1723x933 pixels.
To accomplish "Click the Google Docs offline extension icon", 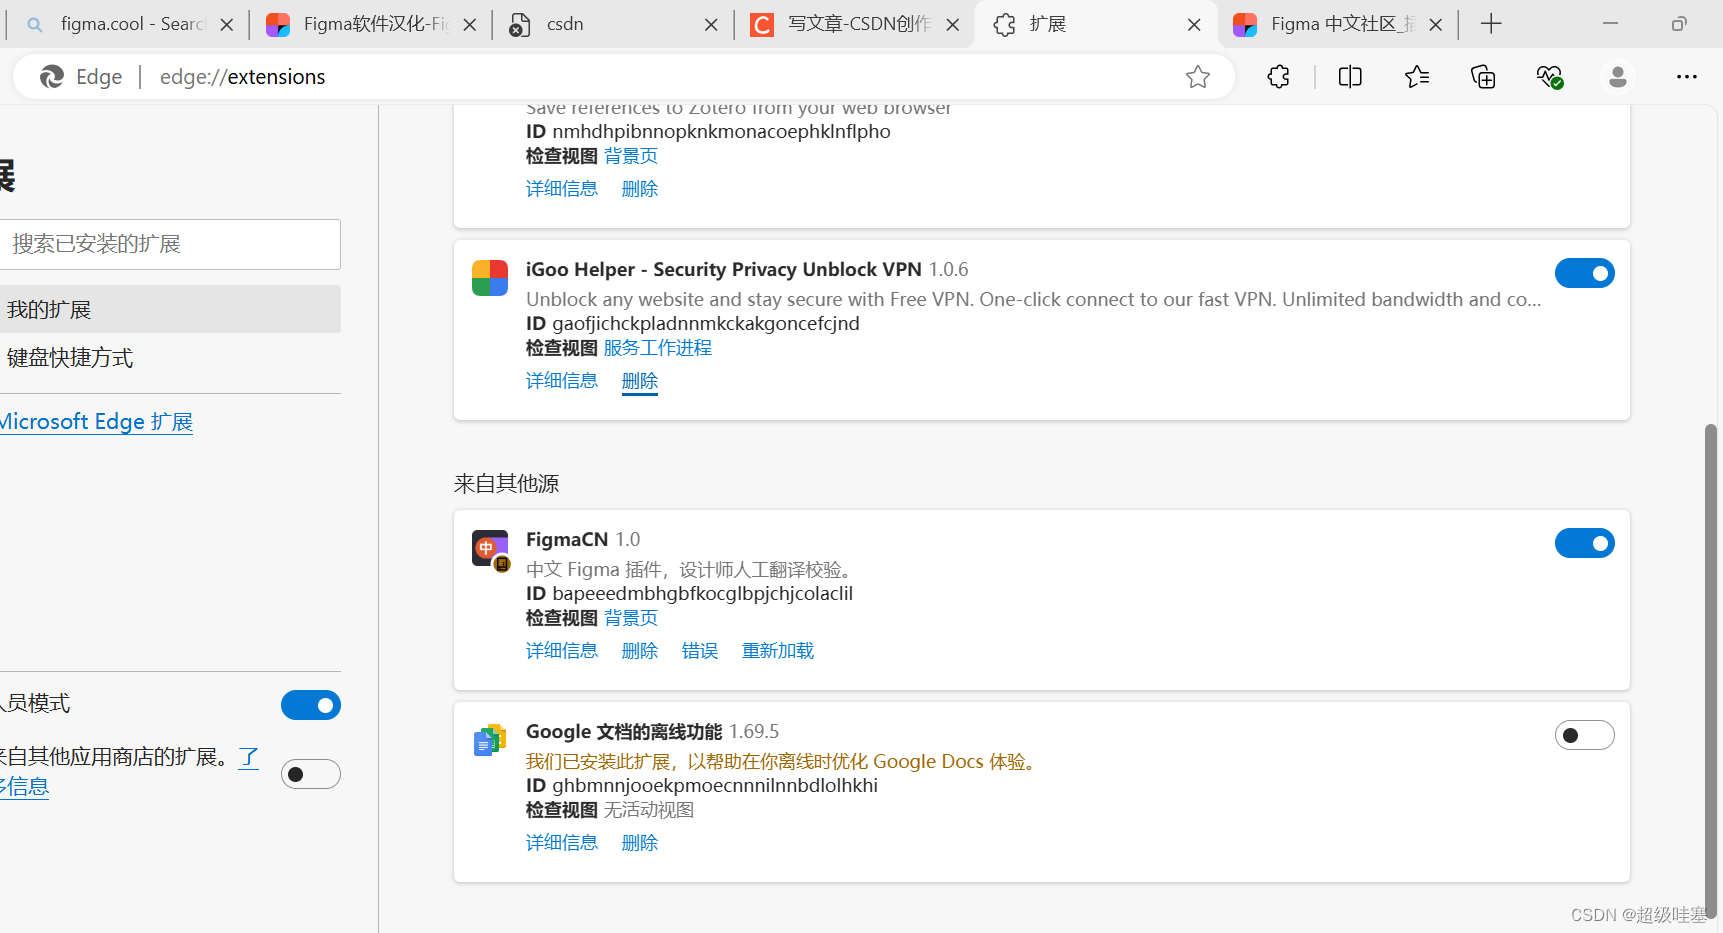I will [490, 740].
